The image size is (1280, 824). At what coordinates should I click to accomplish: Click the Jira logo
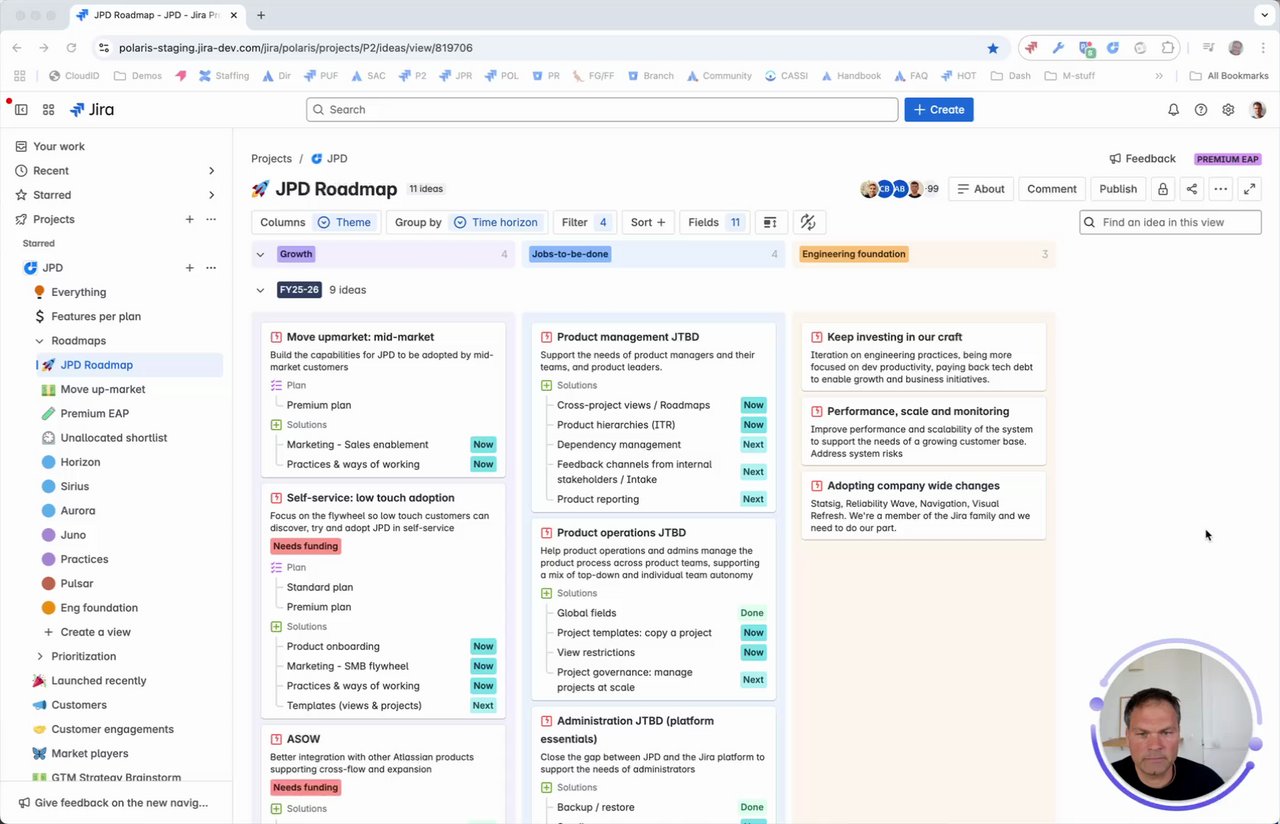point(92,110)
